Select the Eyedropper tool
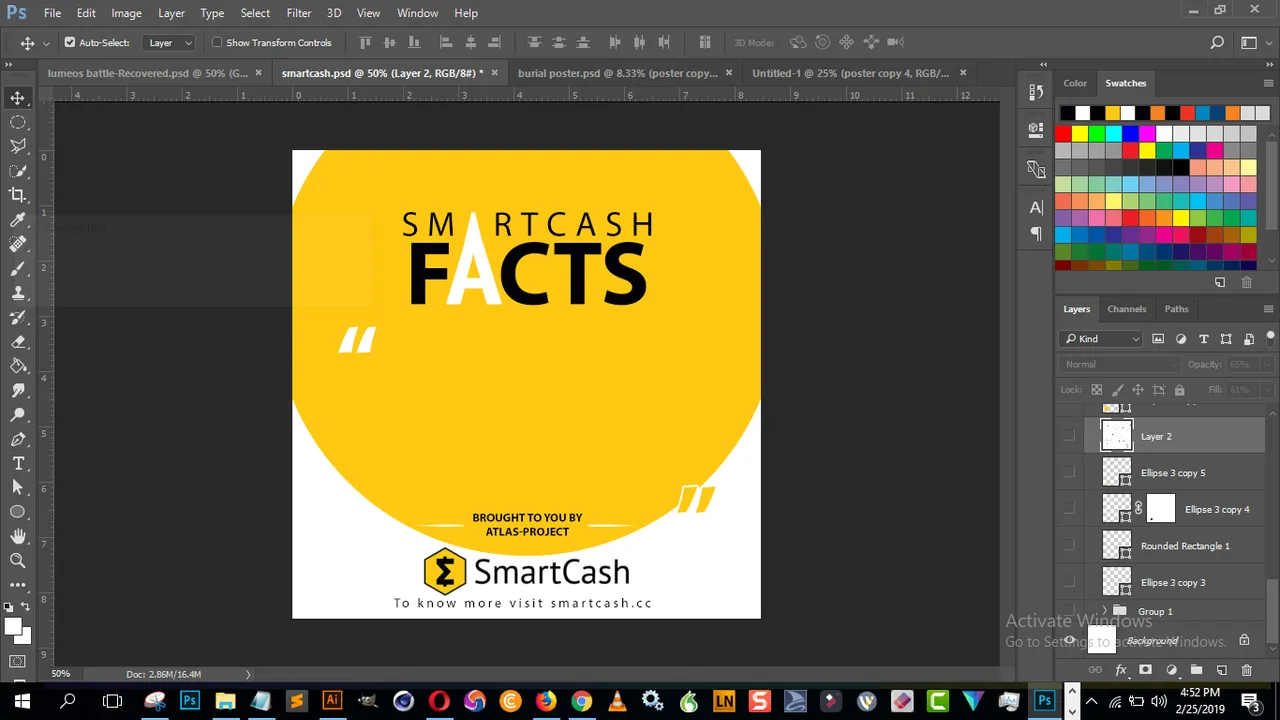Image resolution: width=1280 pixels, height=720 pixels. (x=18, y=220)
